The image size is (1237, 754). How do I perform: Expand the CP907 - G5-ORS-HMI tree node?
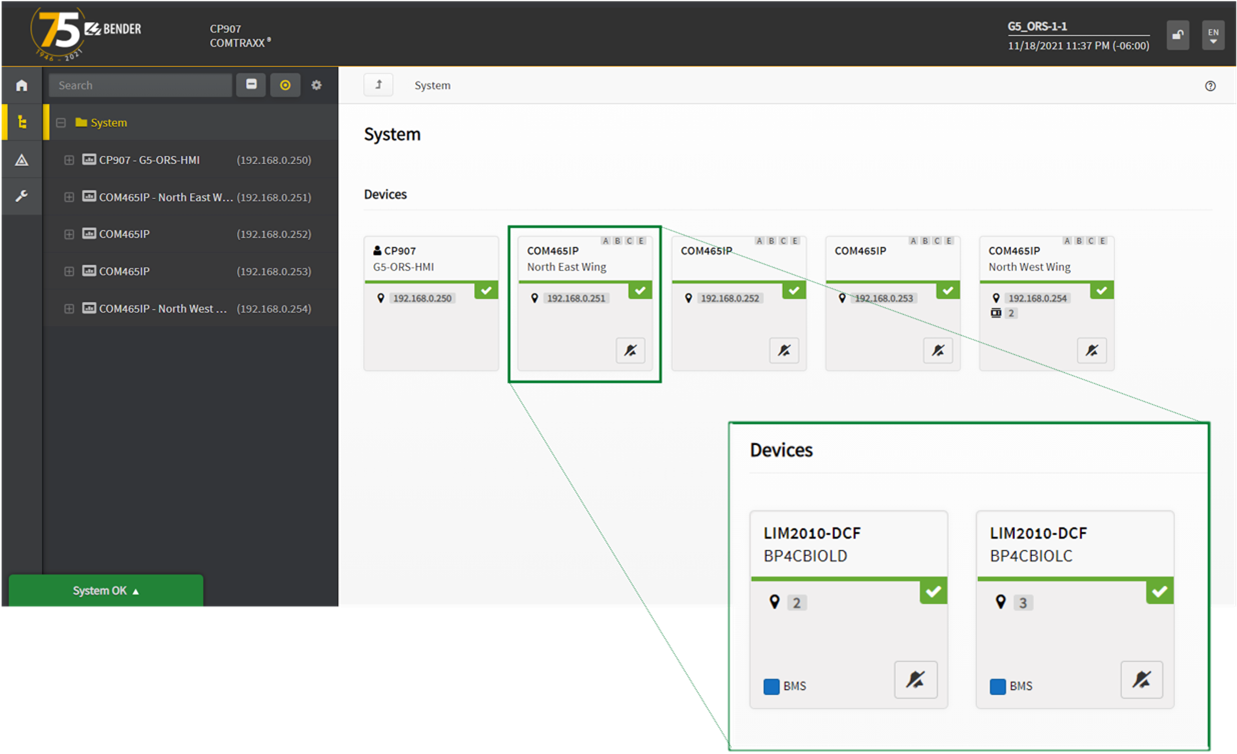(x=69, y=160)
